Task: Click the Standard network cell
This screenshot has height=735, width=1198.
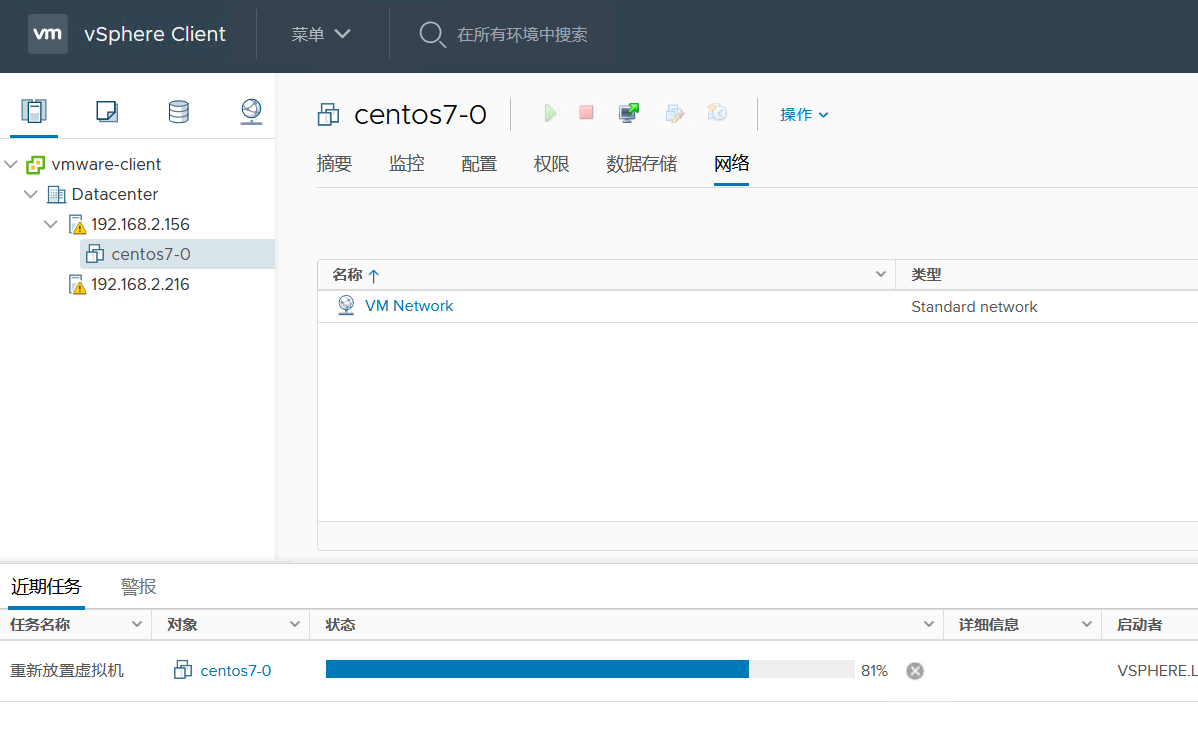Action: (974, 307)
